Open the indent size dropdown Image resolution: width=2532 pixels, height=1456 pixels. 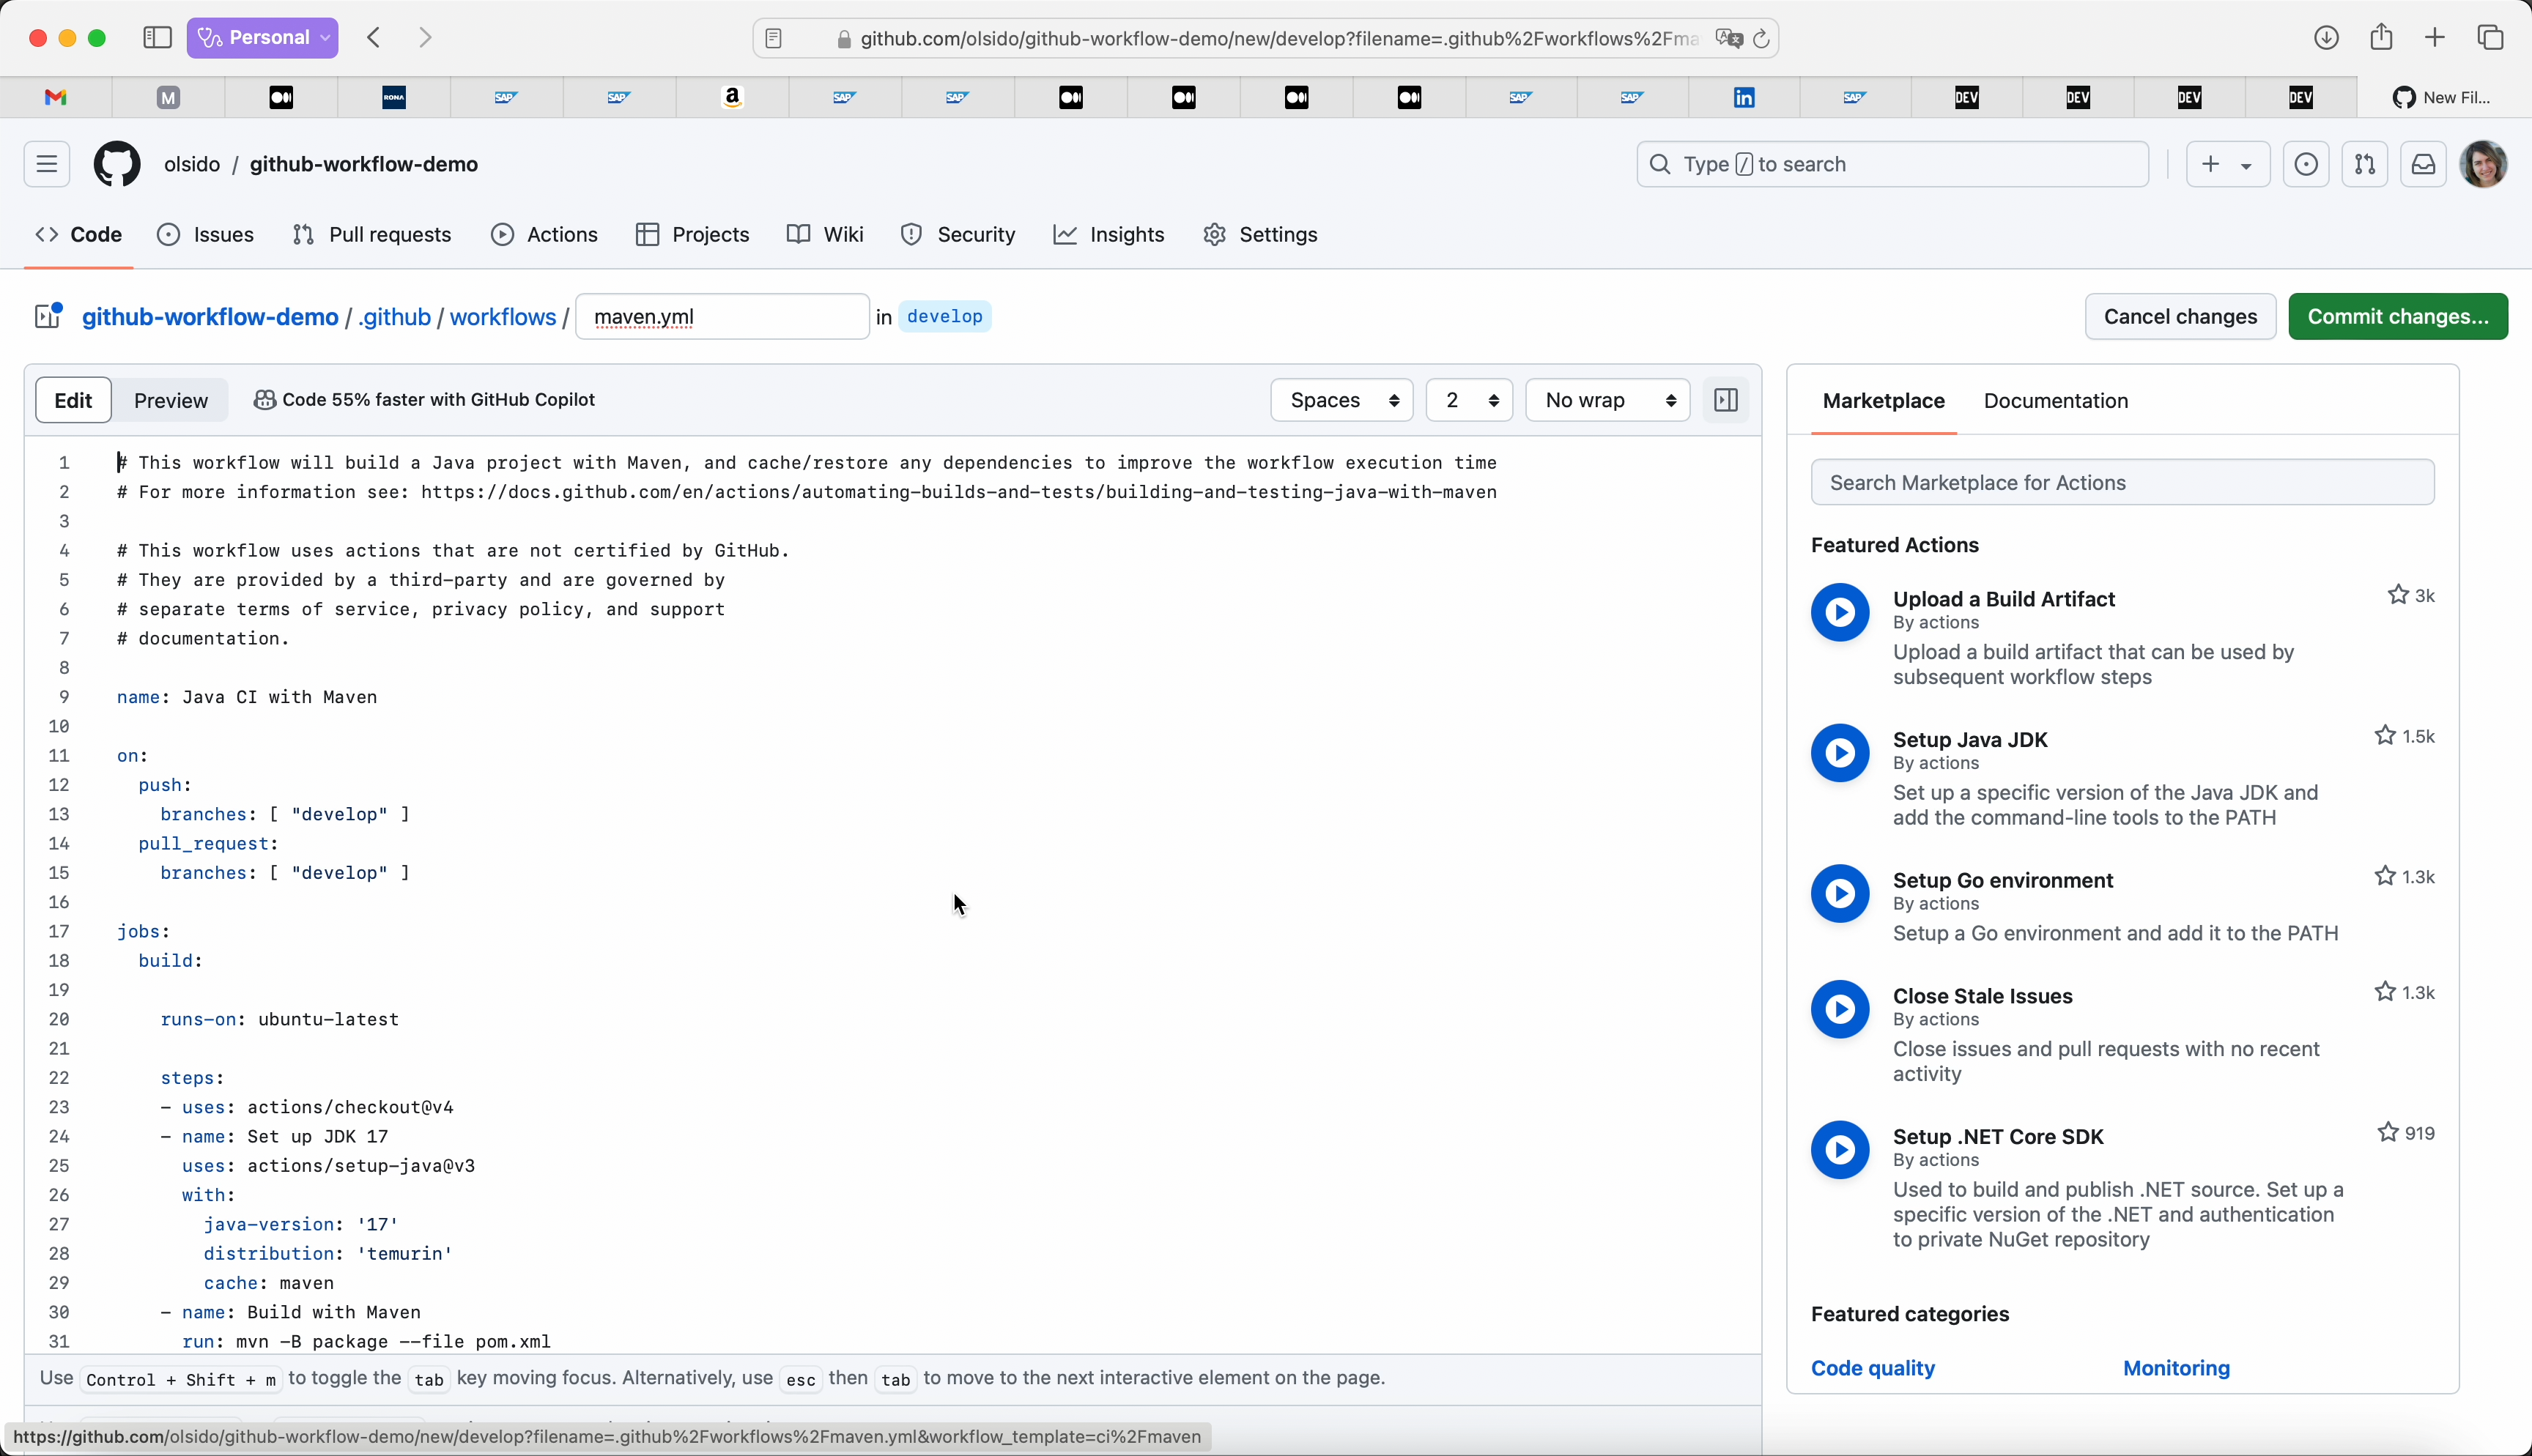point(1468,400)
